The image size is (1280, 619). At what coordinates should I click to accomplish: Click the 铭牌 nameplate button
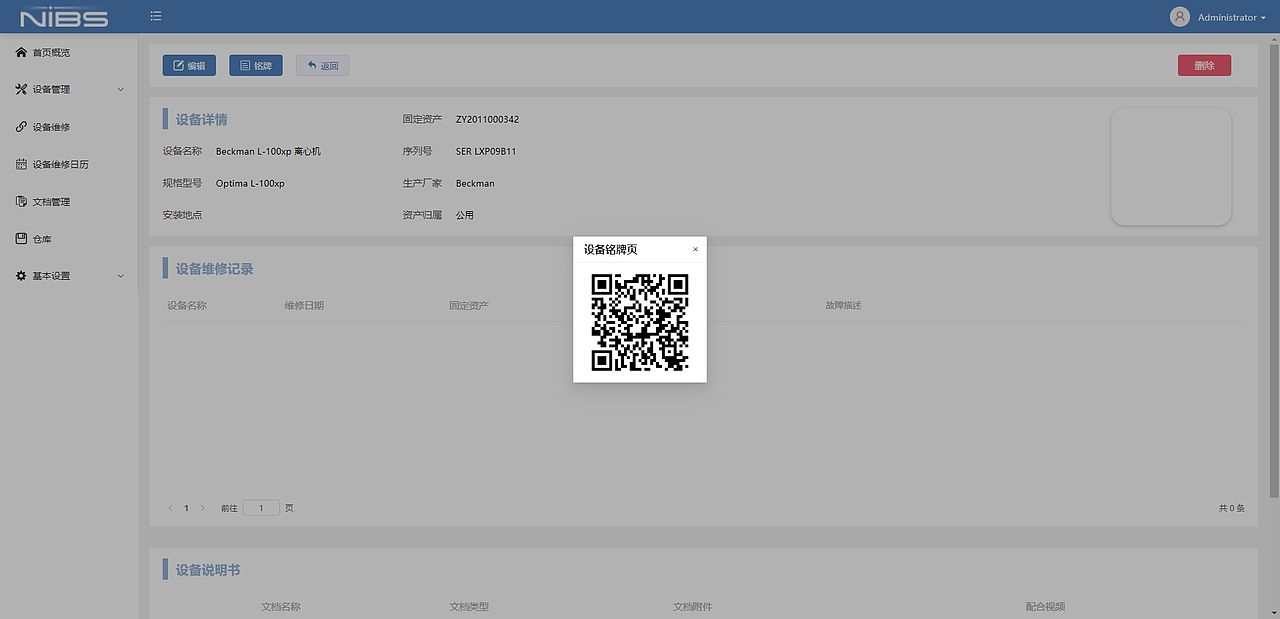[256, 65]
